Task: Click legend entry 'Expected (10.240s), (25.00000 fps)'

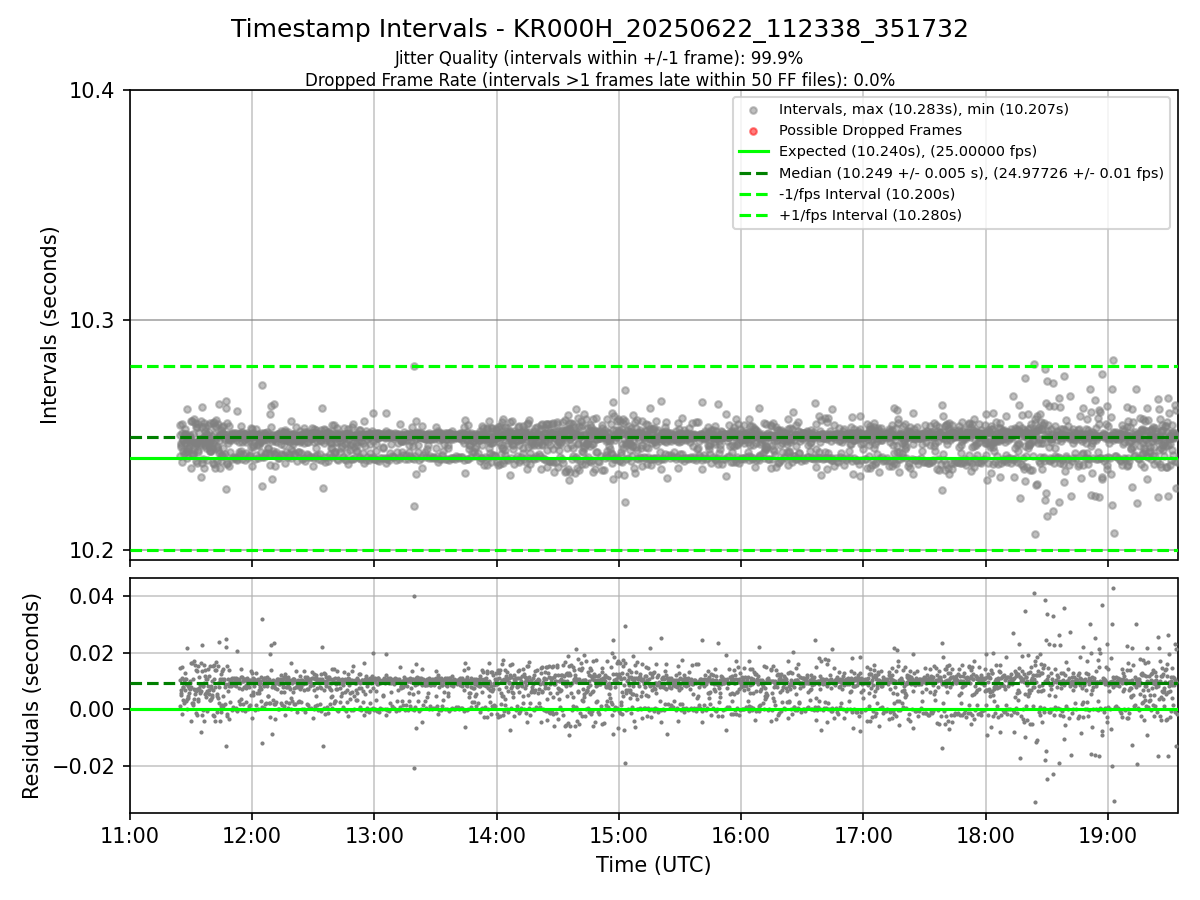Action: tap(908, 151)
